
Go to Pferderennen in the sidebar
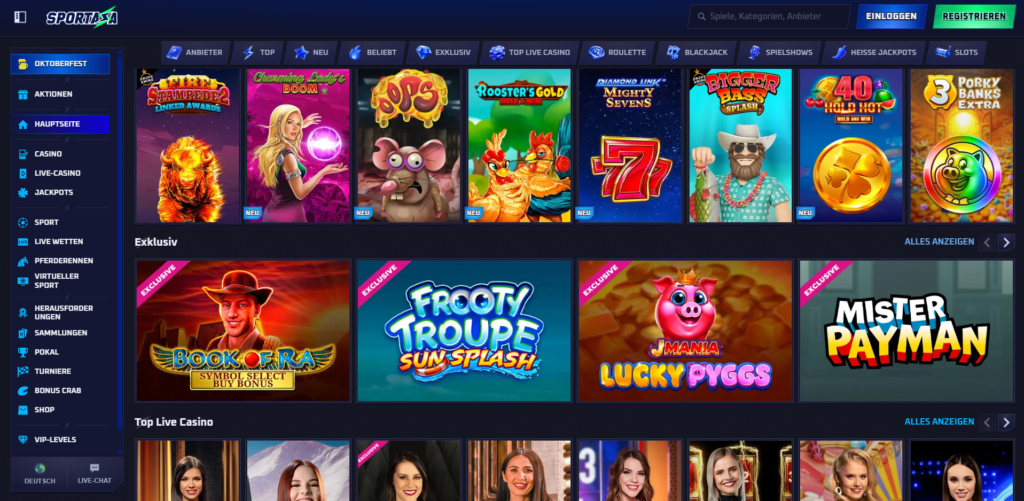[x=60, y=261]
